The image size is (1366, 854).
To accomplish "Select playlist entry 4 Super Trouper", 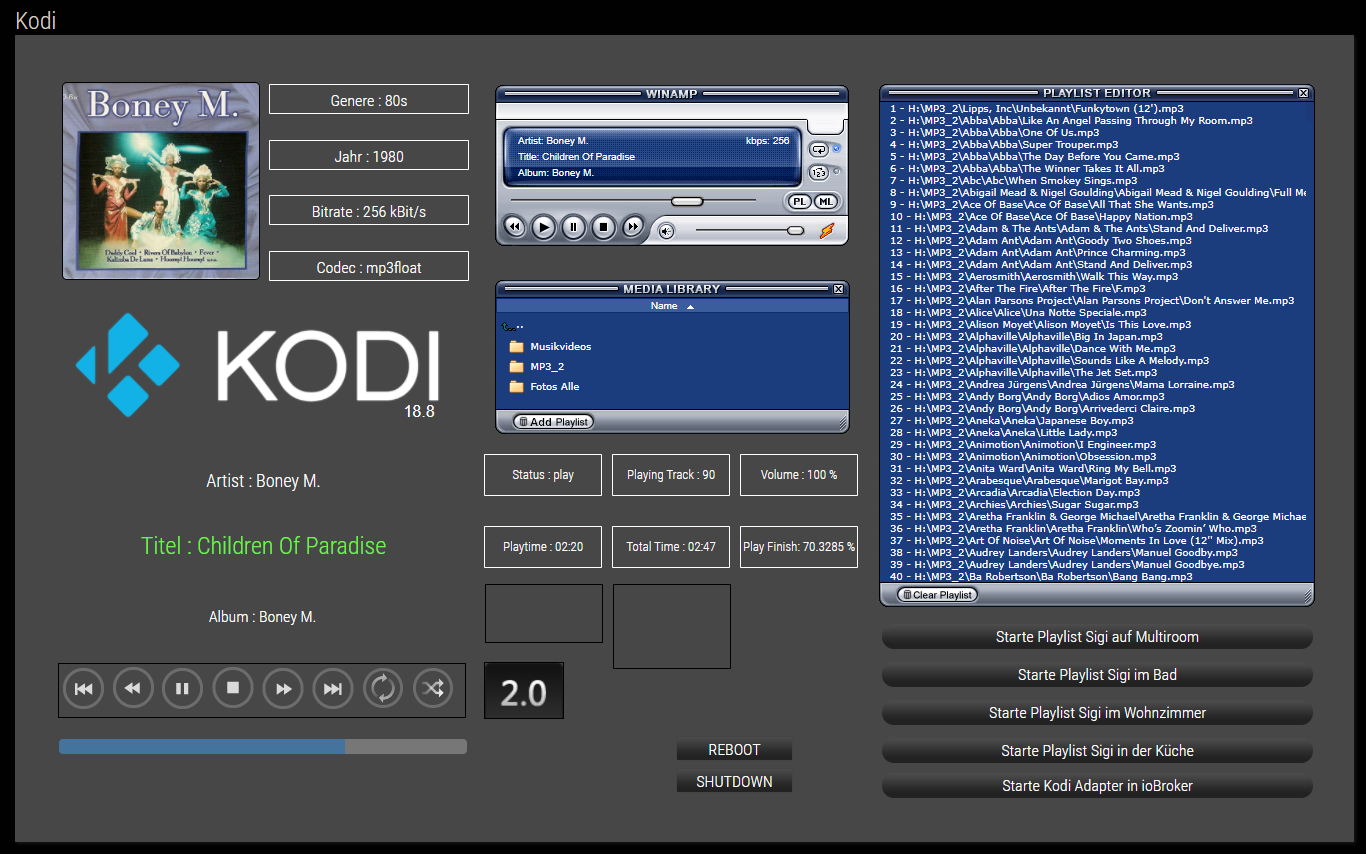I will coord(1004,144).
